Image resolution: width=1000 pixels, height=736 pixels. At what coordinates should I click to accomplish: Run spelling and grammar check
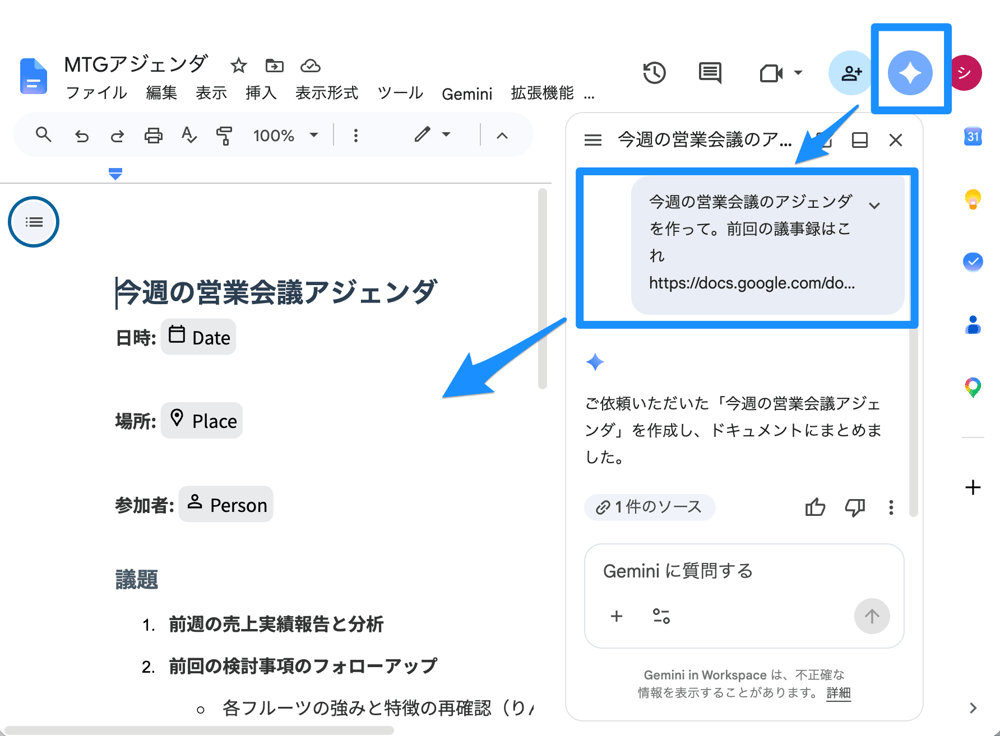[x=189, y=135]
